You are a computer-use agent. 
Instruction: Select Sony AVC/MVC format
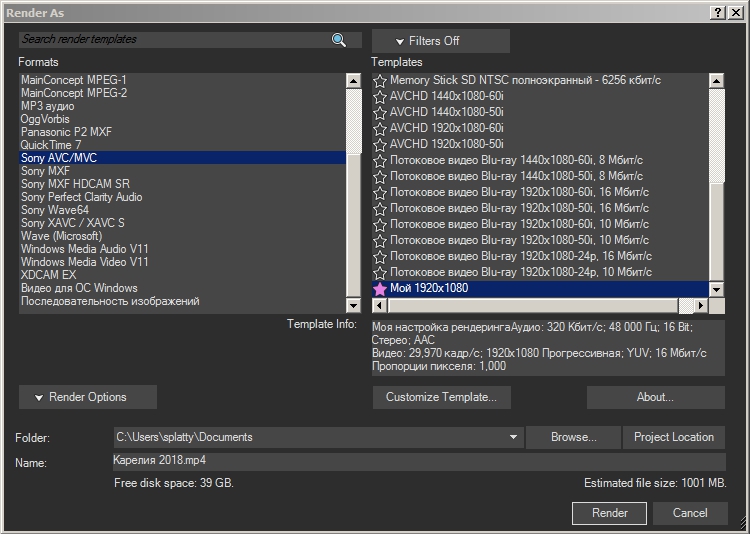(183, 158)
